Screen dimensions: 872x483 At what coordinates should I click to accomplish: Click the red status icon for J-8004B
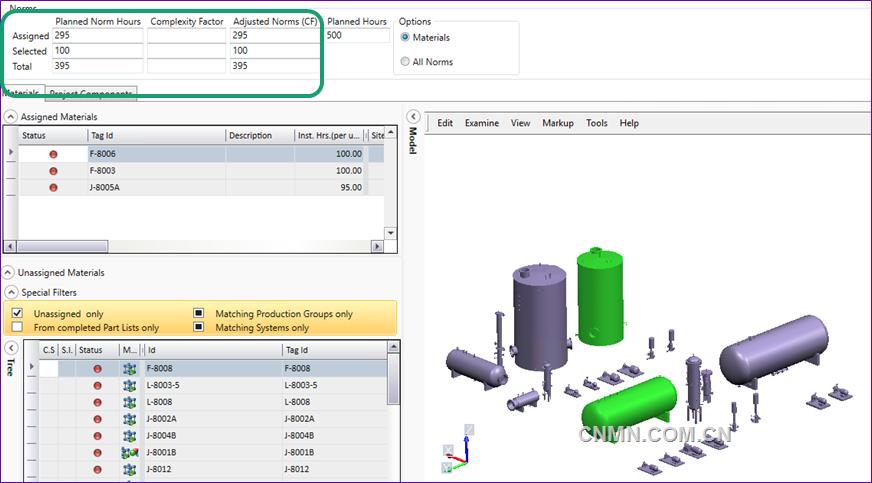[97, 435]
